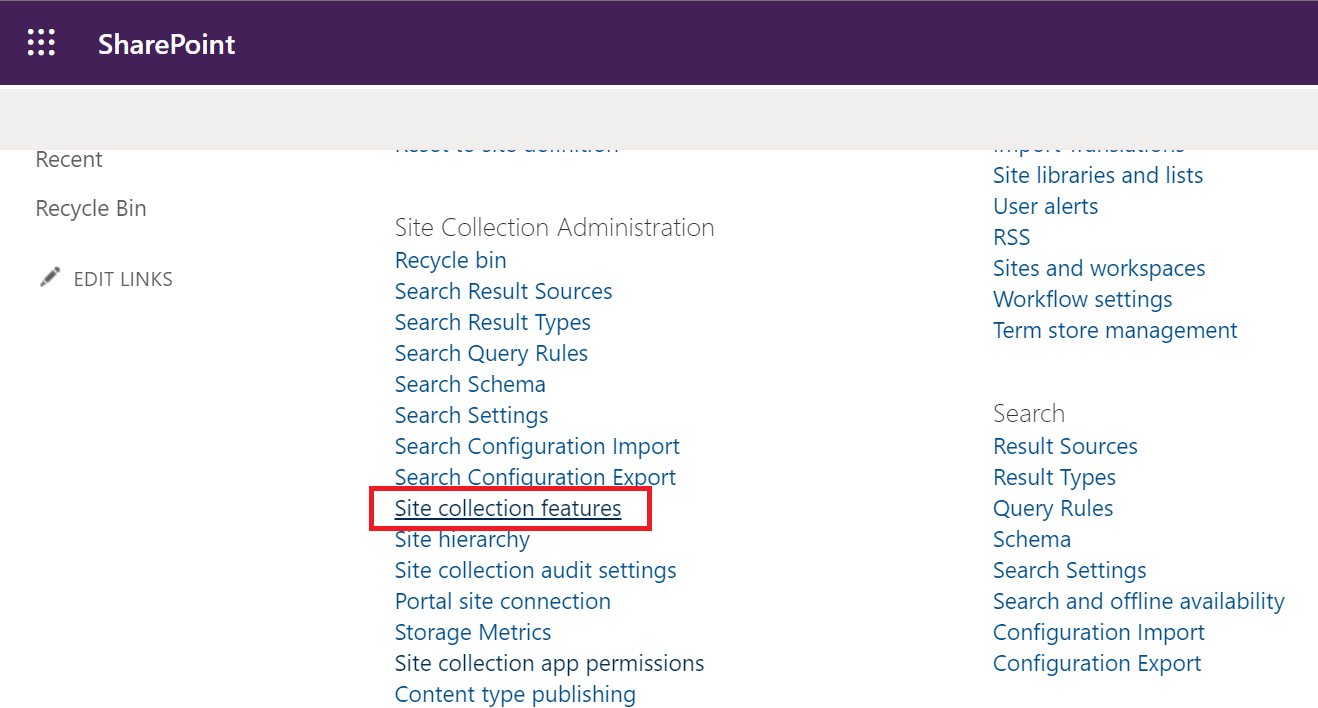The height and width of the screenshot is (708, 1318).
Task: Open Site collection app permissions
Action: pos(549,663)
